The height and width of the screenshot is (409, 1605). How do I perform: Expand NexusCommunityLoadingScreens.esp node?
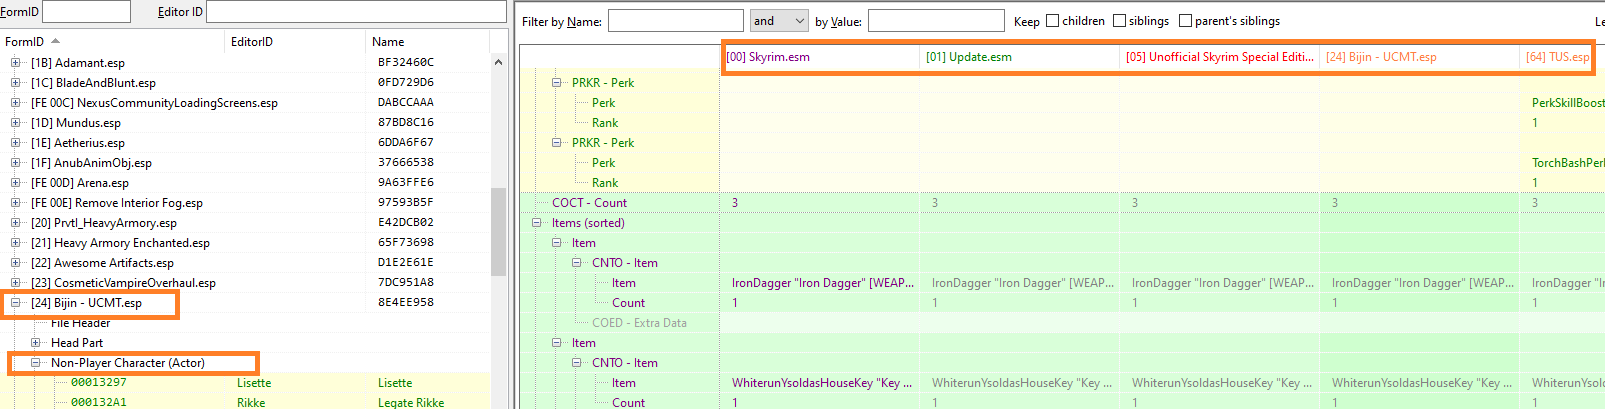point(15,103)
